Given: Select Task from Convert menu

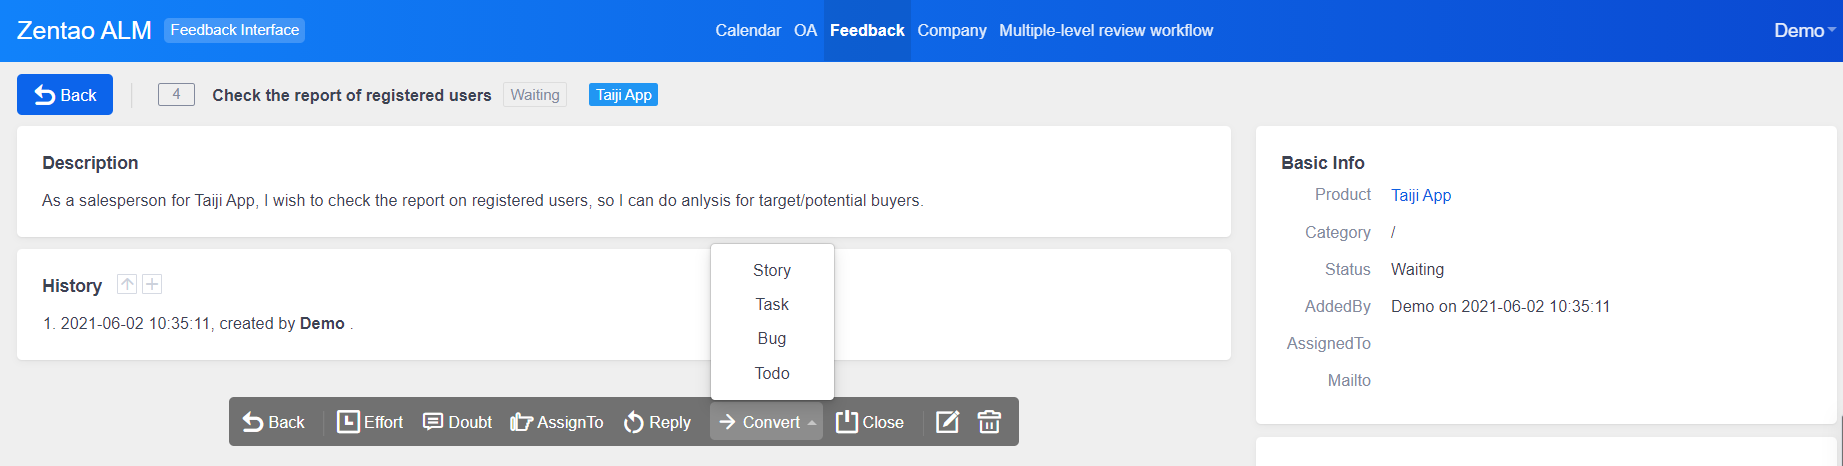Looking at the screenshot, I should [x=772, y=304].
